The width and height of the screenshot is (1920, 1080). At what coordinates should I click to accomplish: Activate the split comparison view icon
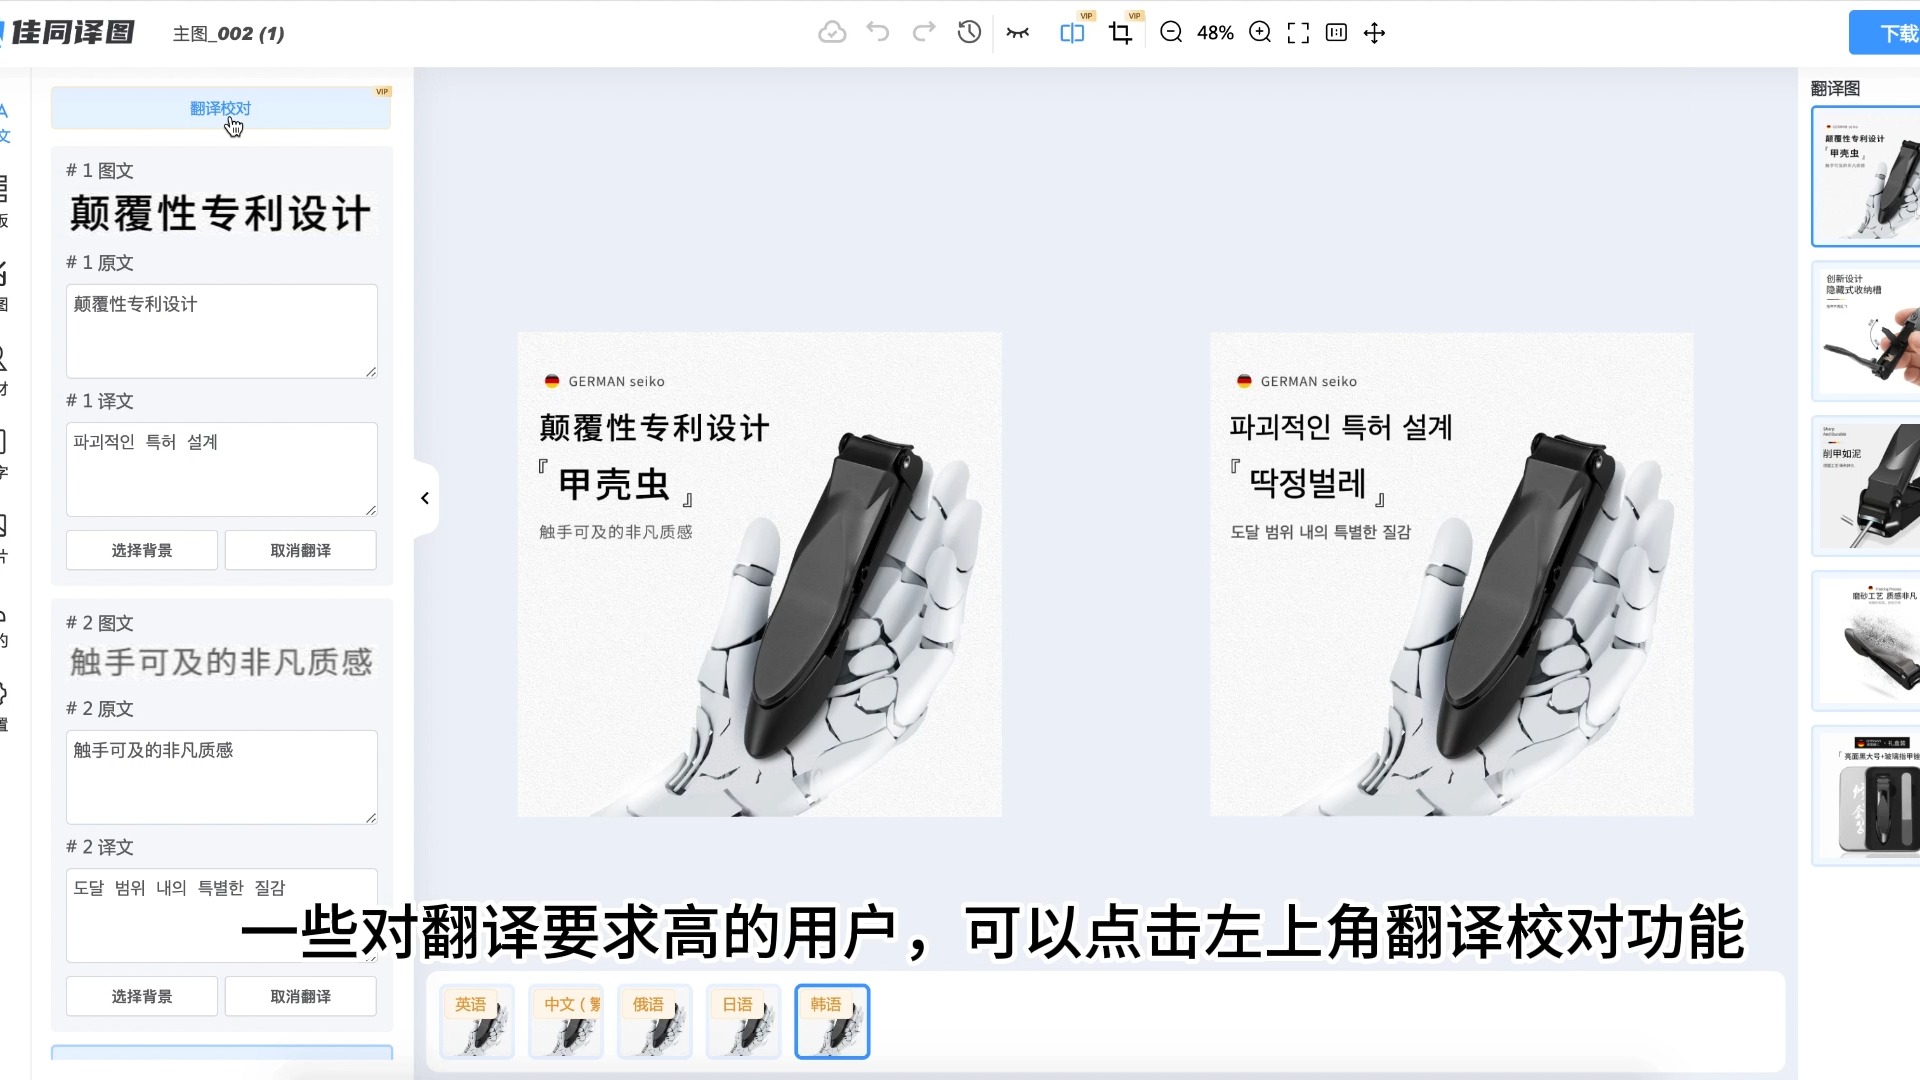pyautogui.click(x=1071, y=32)
